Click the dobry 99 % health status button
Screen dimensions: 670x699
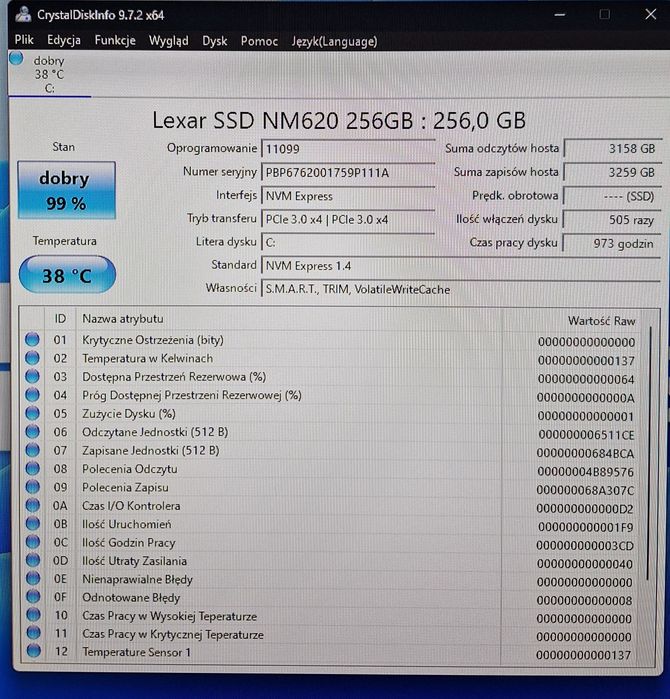(x=66, y=190)
